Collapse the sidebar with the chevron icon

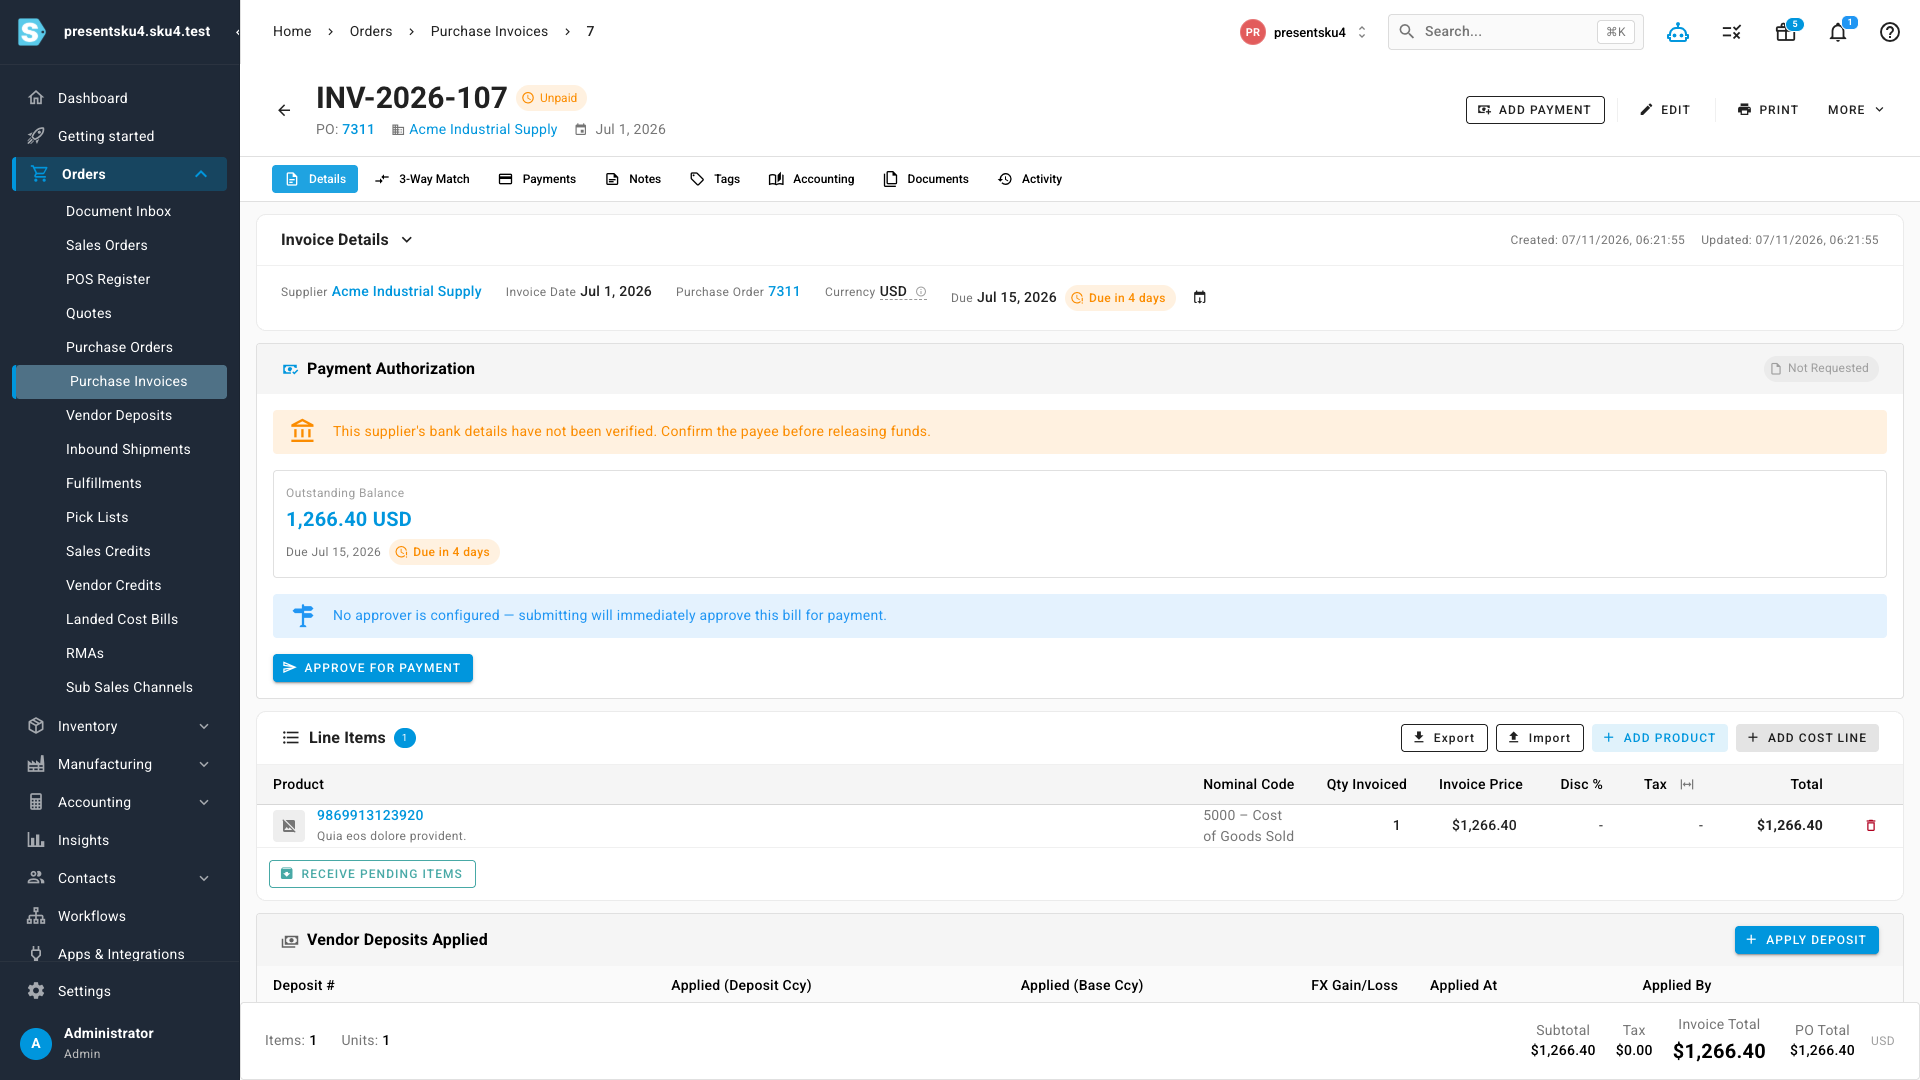pos(237,32)
